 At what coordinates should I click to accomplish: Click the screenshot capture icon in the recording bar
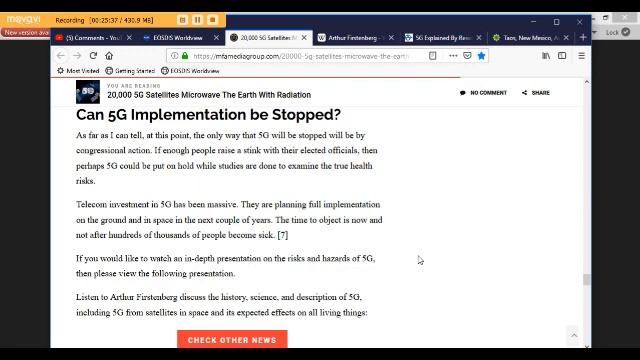pos(182,20)
